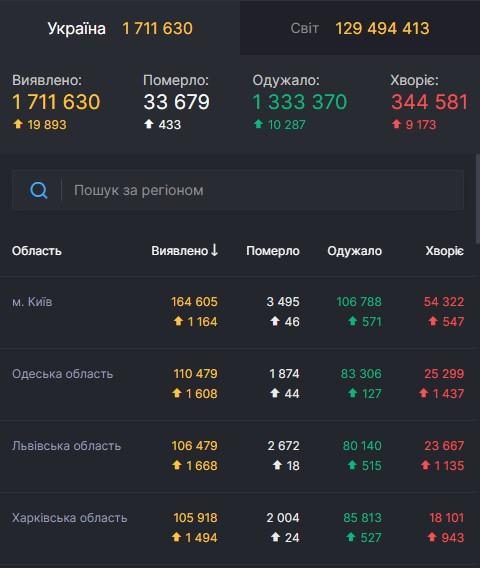Select the Львівська область row

coord(238,456)
